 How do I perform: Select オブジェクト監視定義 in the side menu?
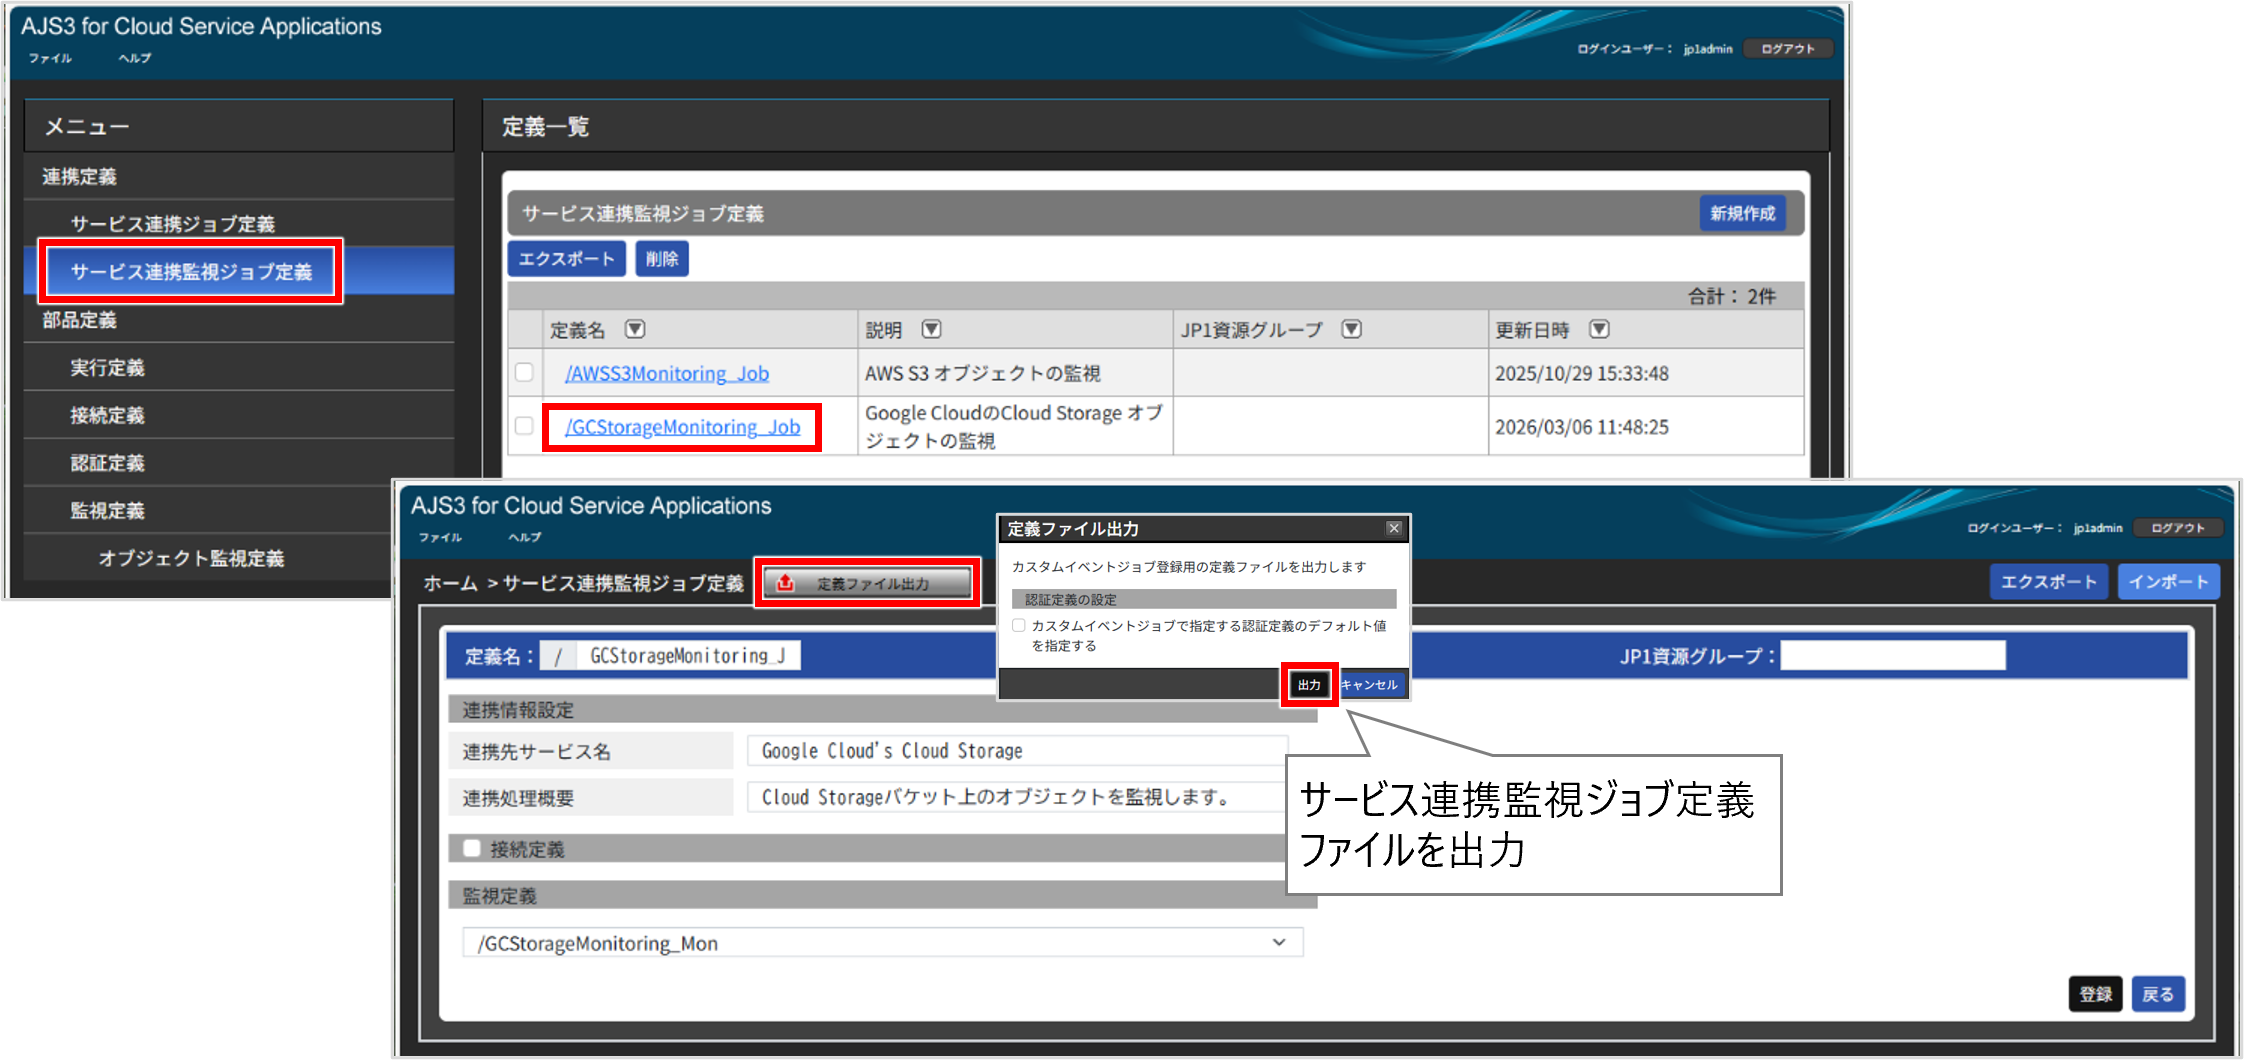click(x=208, y=558)
